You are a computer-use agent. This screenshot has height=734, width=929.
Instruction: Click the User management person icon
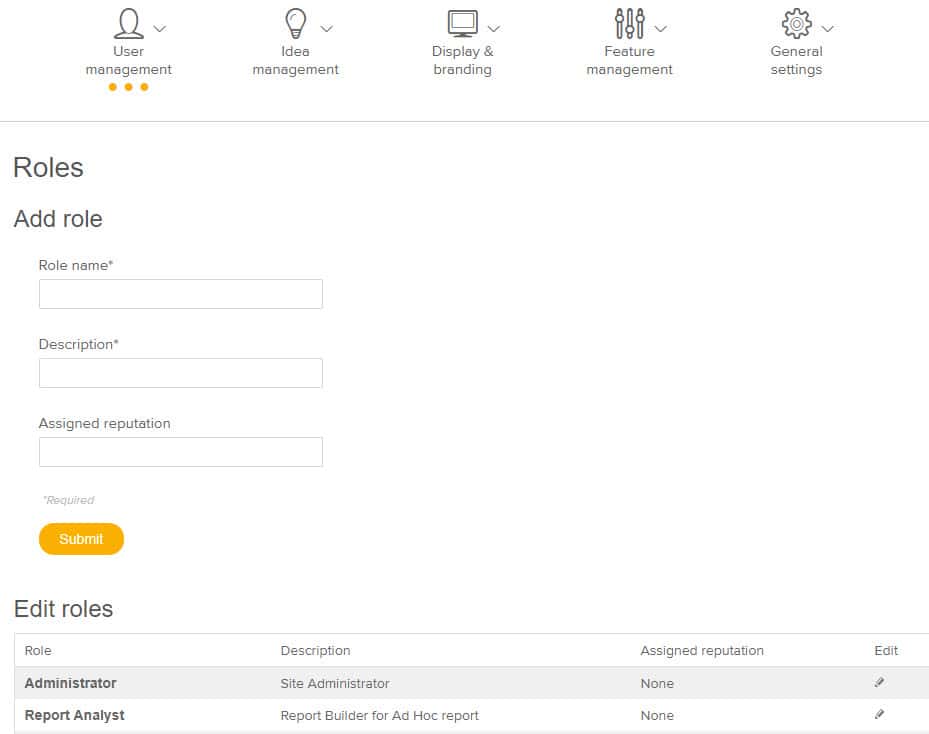[x=129, y=23]
